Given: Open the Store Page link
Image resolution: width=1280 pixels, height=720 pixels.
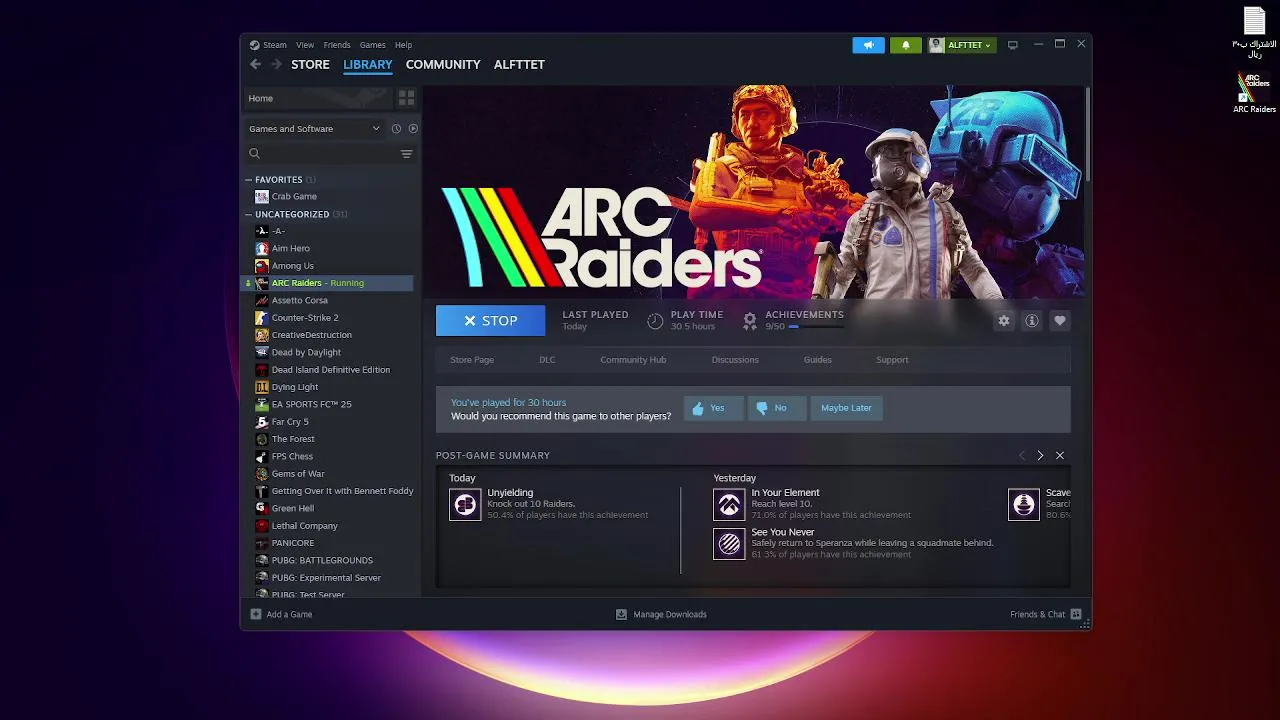Looking at the screenshot, I should pyautogui.click(x=472, y=360).
